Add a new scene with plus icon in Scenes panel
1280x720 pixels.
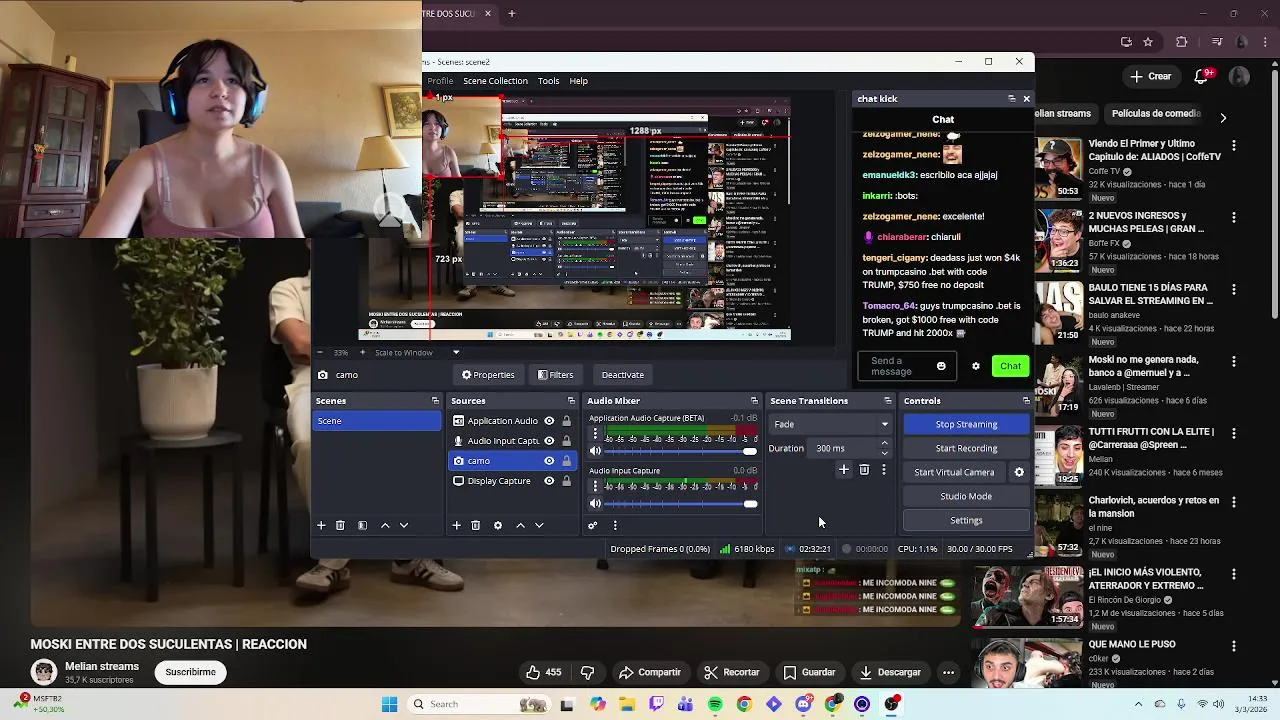321,525
